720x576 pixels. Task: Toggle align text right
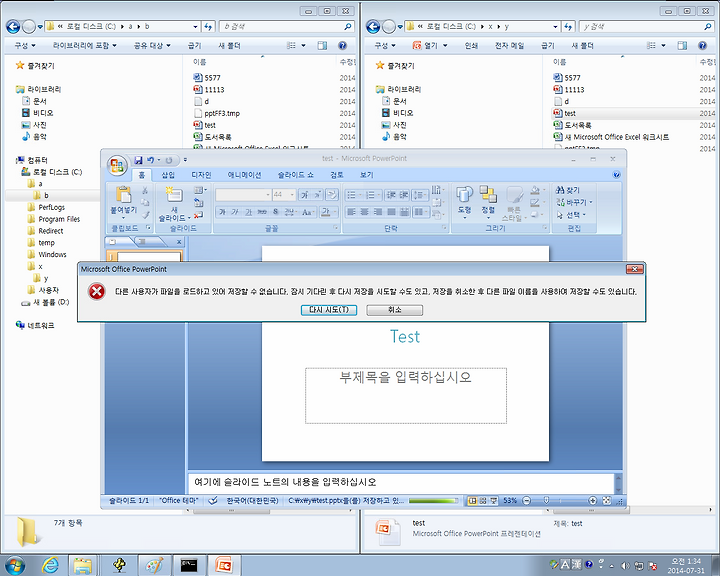[377, 212]
